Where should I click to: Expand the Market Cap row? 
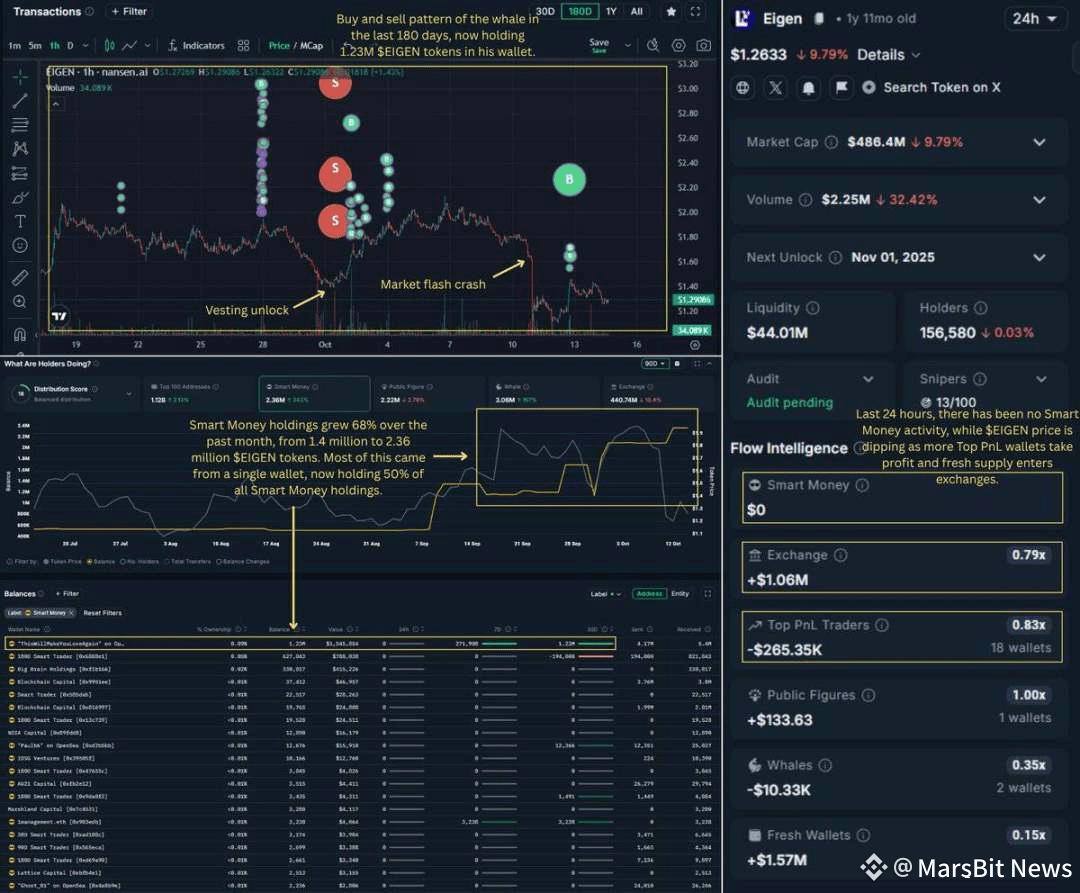(900, 142)
